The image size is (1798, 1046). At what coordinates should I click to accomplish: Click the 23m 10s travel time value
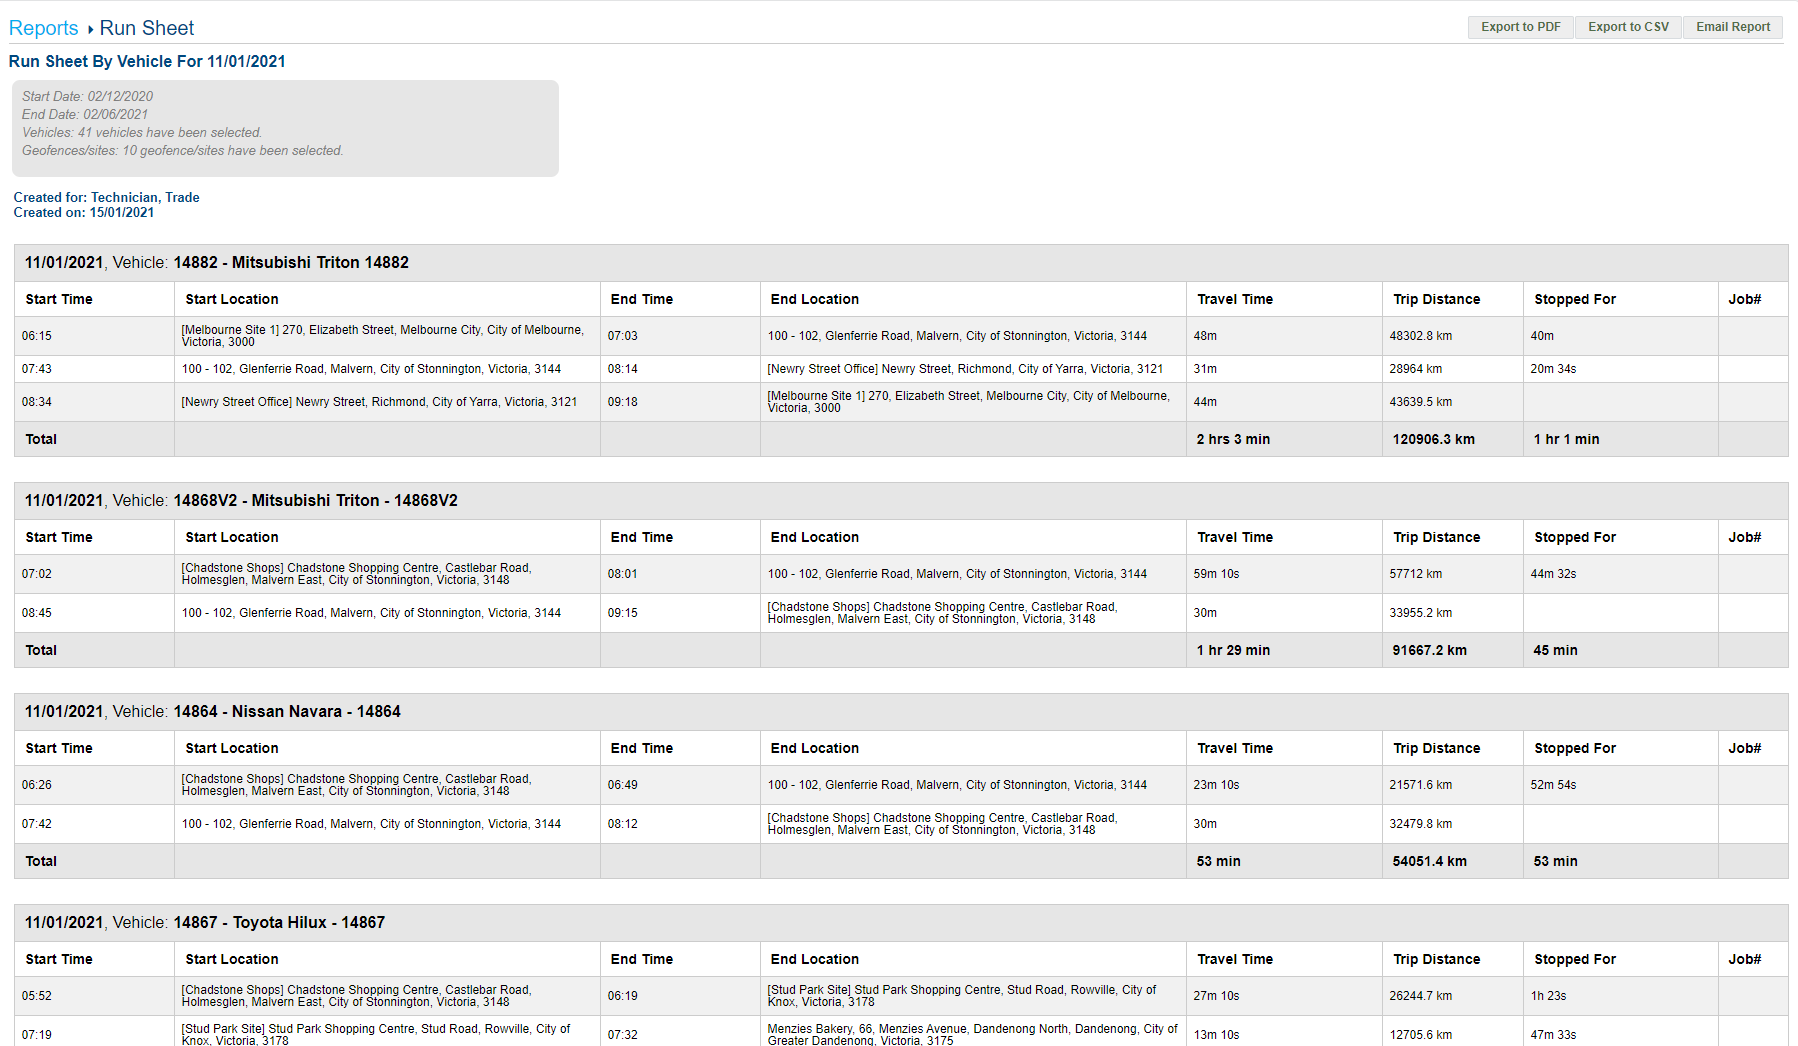click(1216, 785)
